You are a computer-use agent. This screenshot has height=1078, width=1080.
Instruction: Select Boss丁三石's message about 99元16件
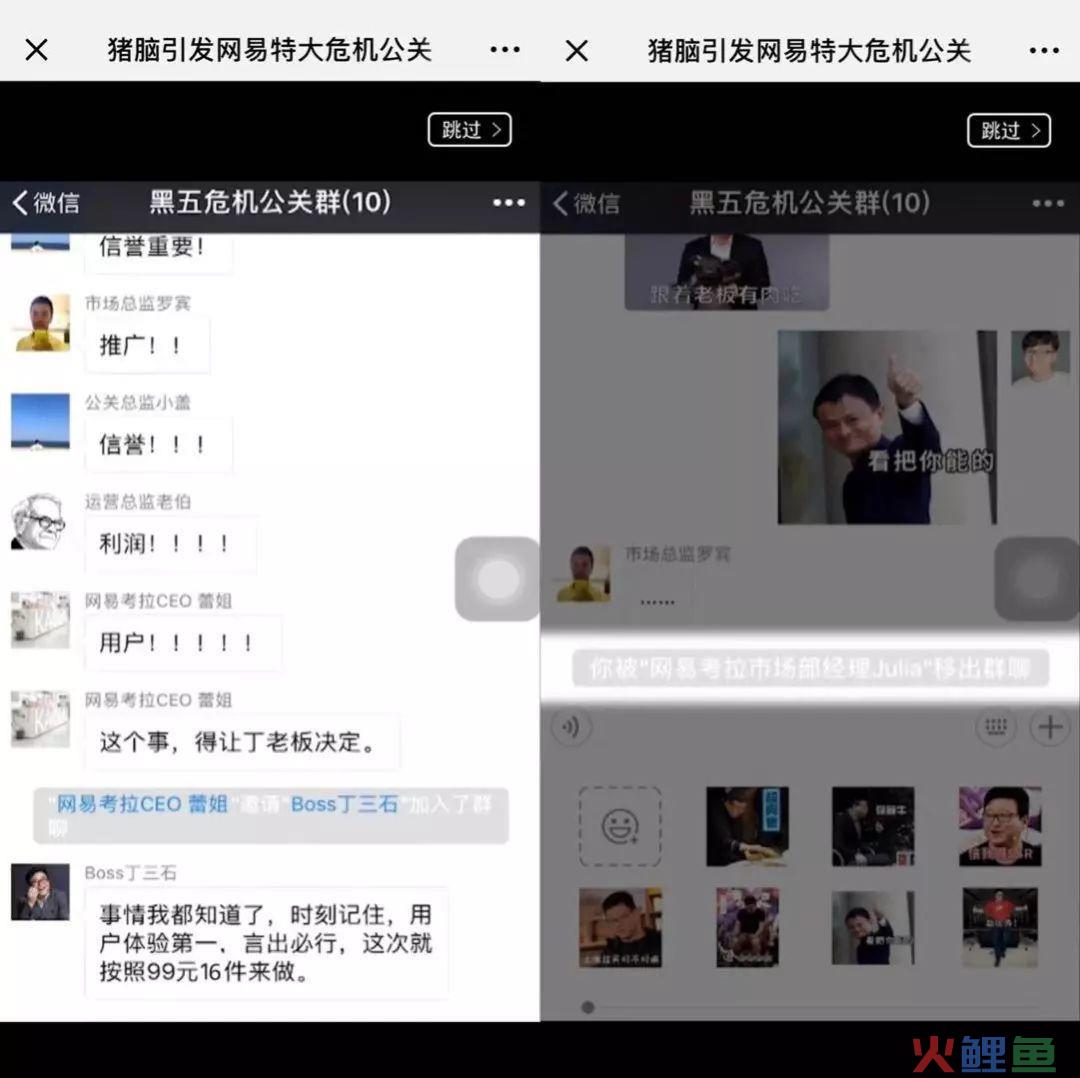[x=267, y=942]
